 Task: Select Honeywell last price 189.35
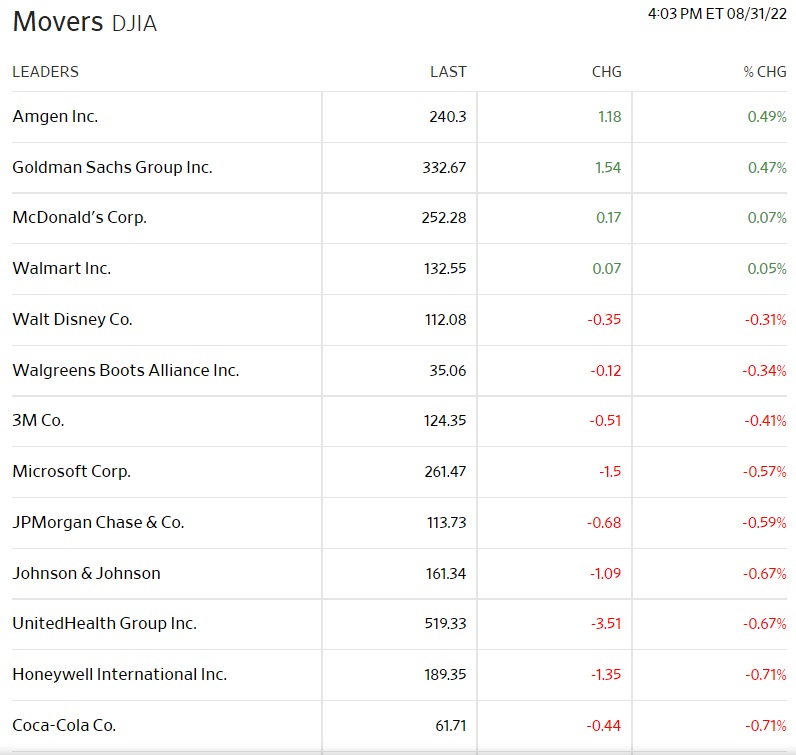point(445,674)
